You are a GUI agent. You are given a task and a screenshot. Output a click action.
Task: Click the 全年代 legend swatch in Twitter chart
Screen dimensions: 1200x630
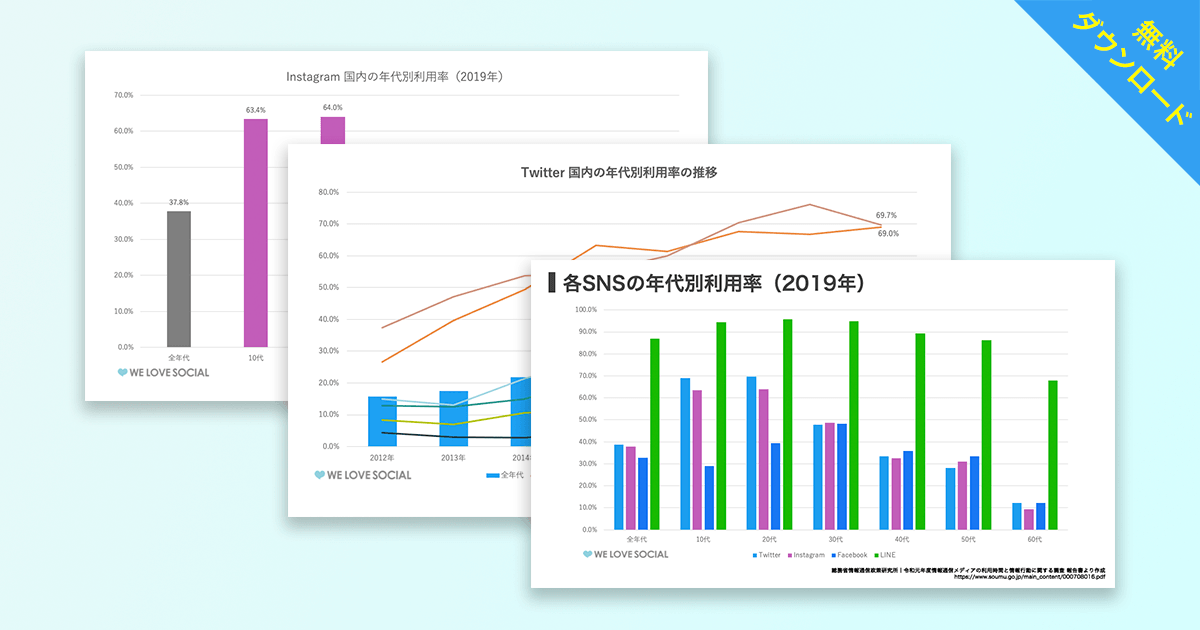[x=493, y=475]
